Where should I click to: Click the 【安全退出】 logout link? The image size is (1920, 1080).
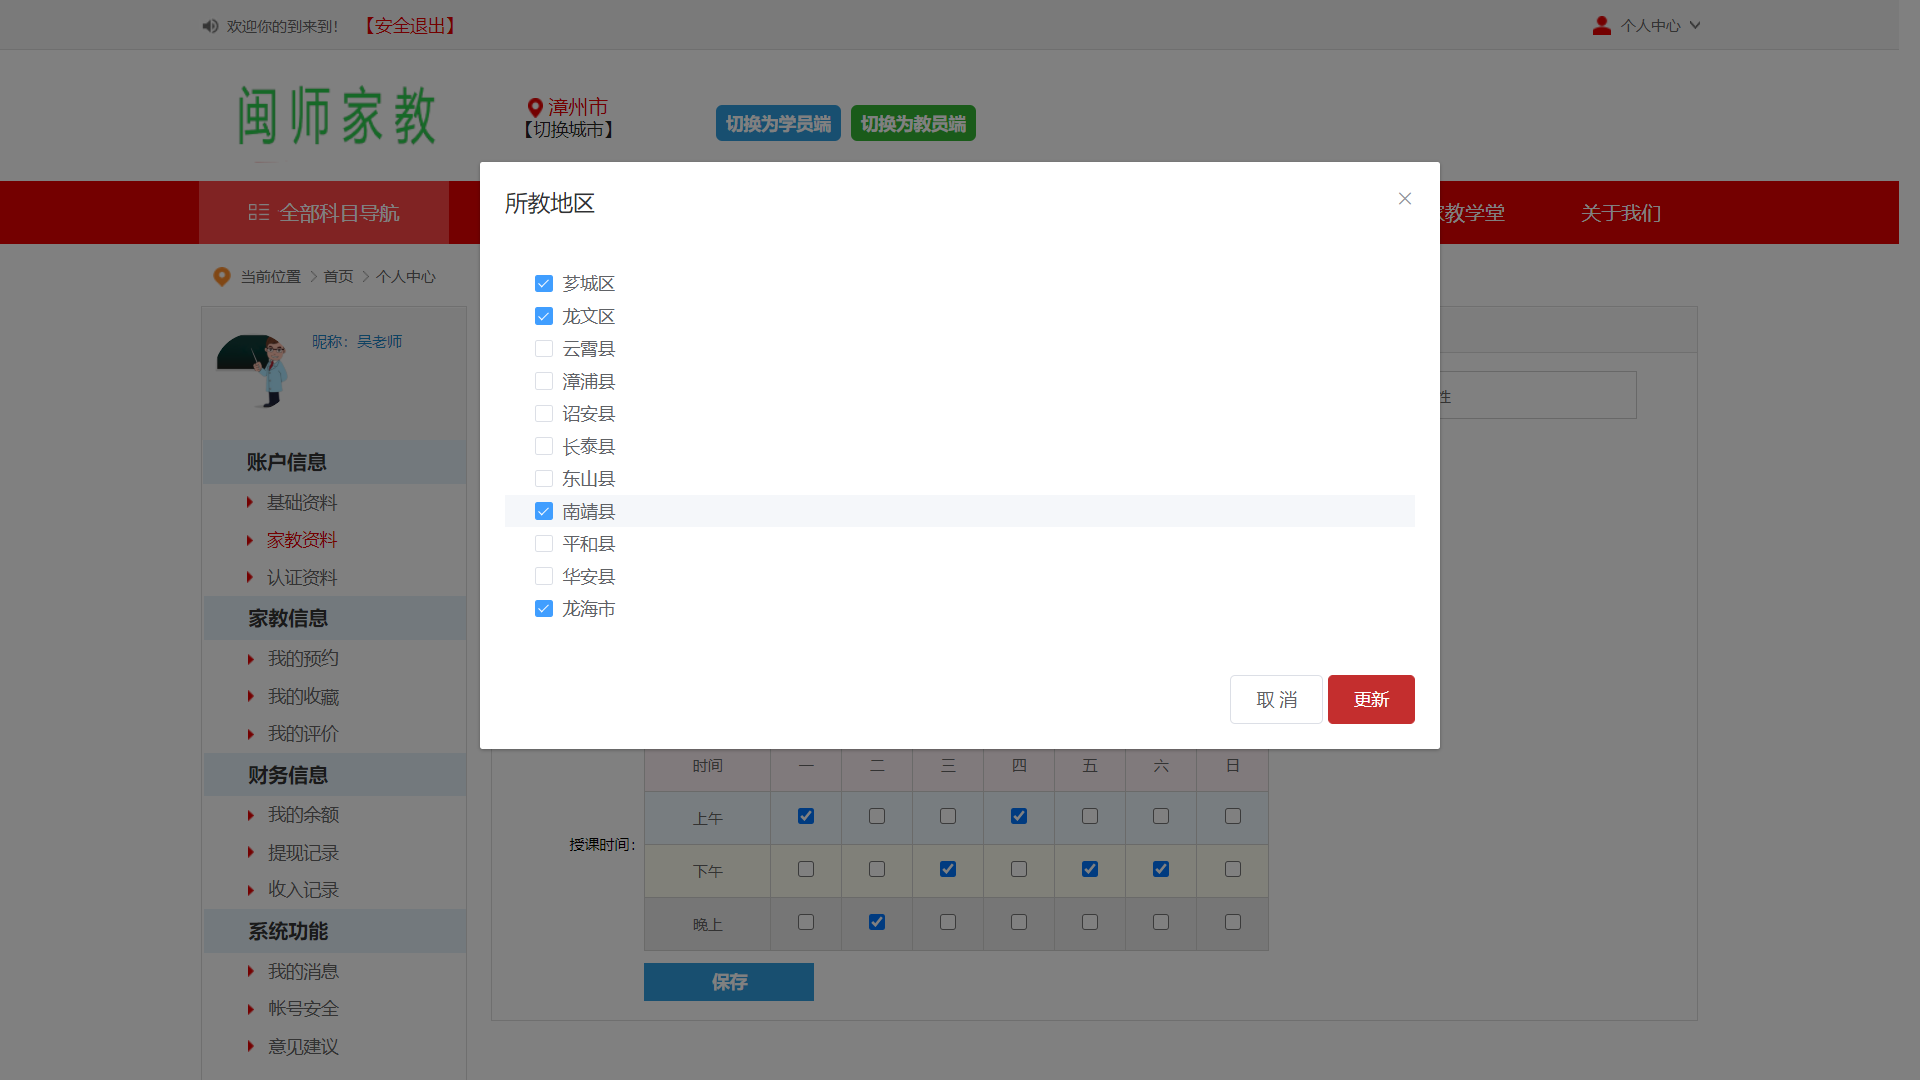pyautogui.click(x=410, y=26)
